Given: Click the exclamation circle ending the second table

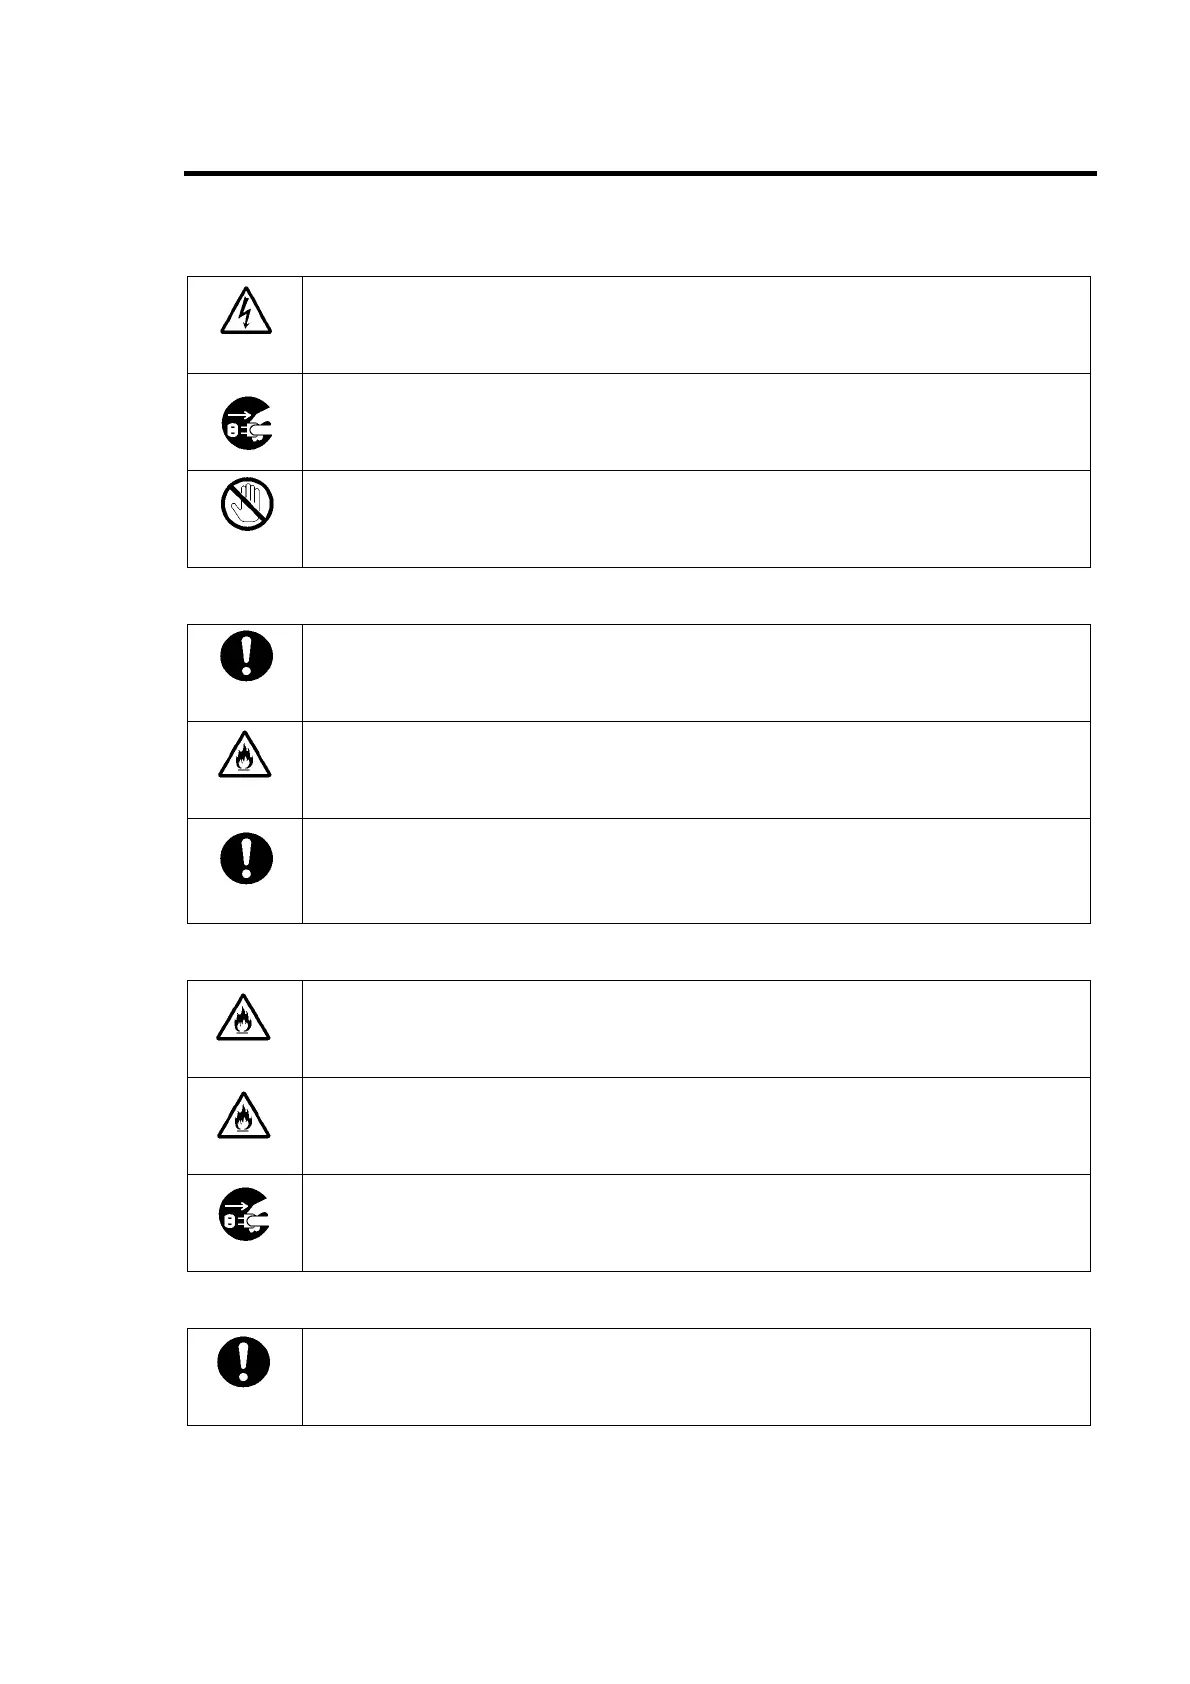Looking at the screenshot, I should (245, 857).
